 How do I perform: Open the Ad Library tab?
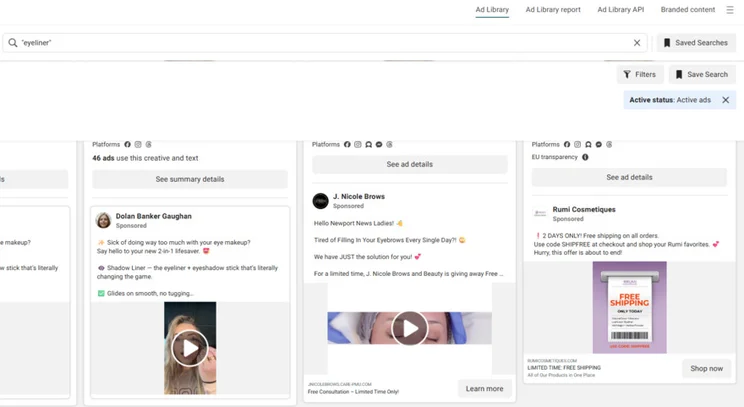click(492, 9)
